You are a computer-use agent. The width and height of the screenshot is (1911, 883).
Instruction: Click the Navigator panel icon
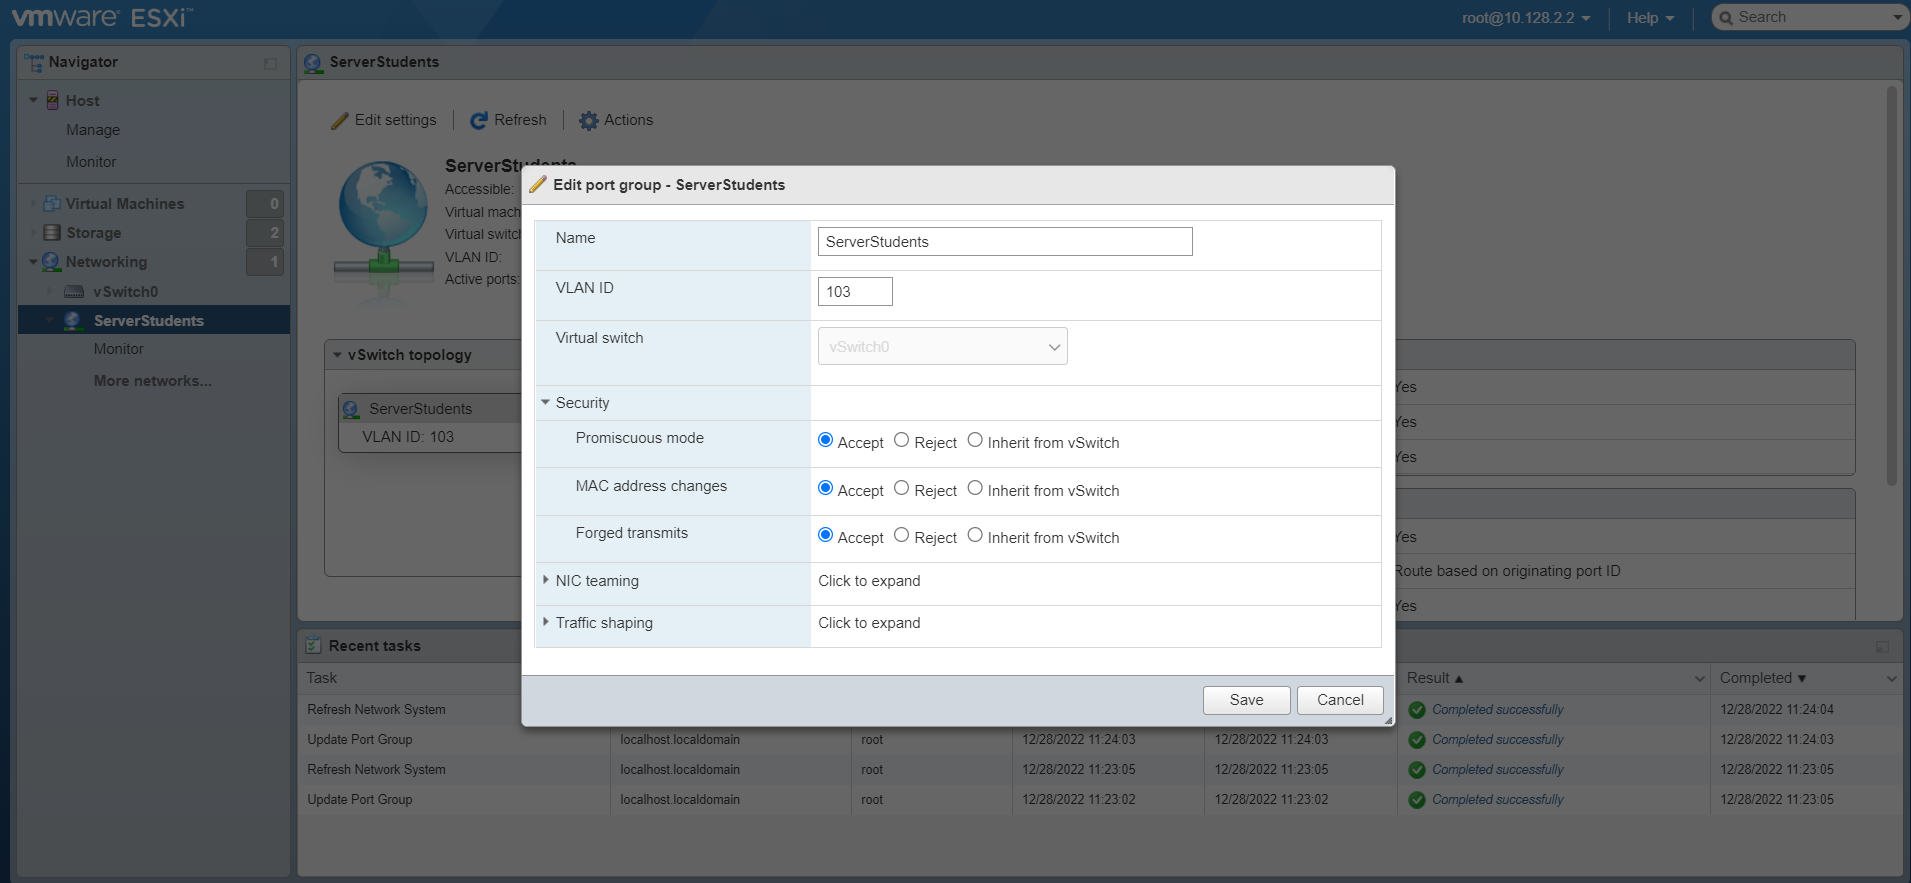(34, 63)
